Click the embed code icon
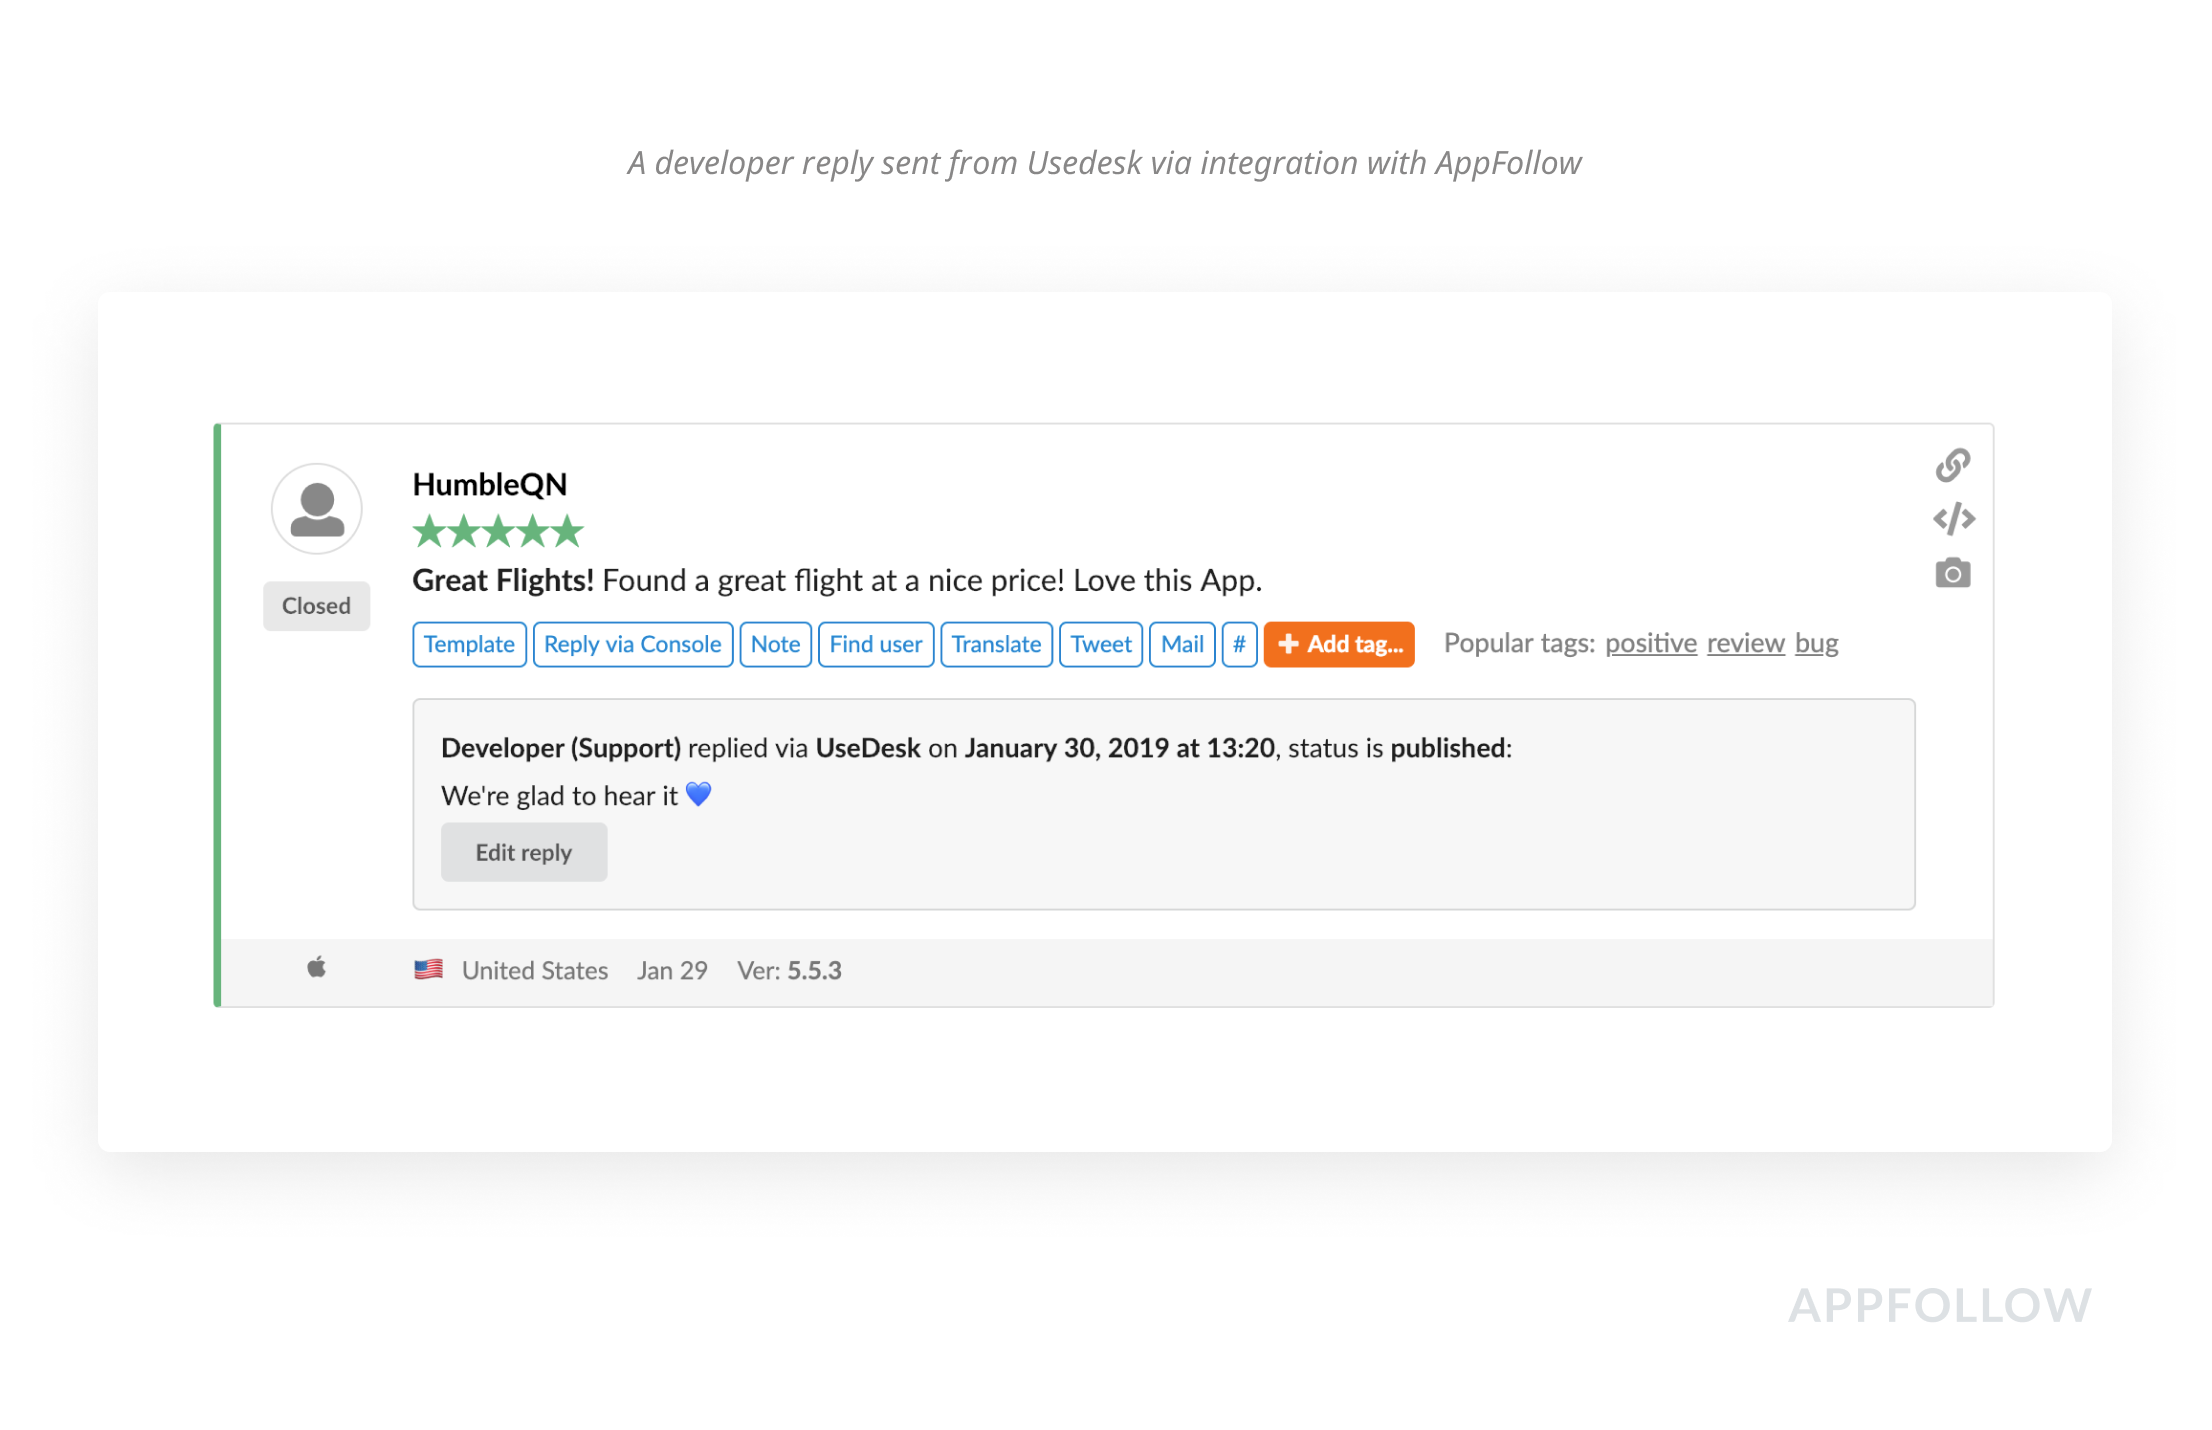The image size is (2212, 1430). pos(1953,519)
